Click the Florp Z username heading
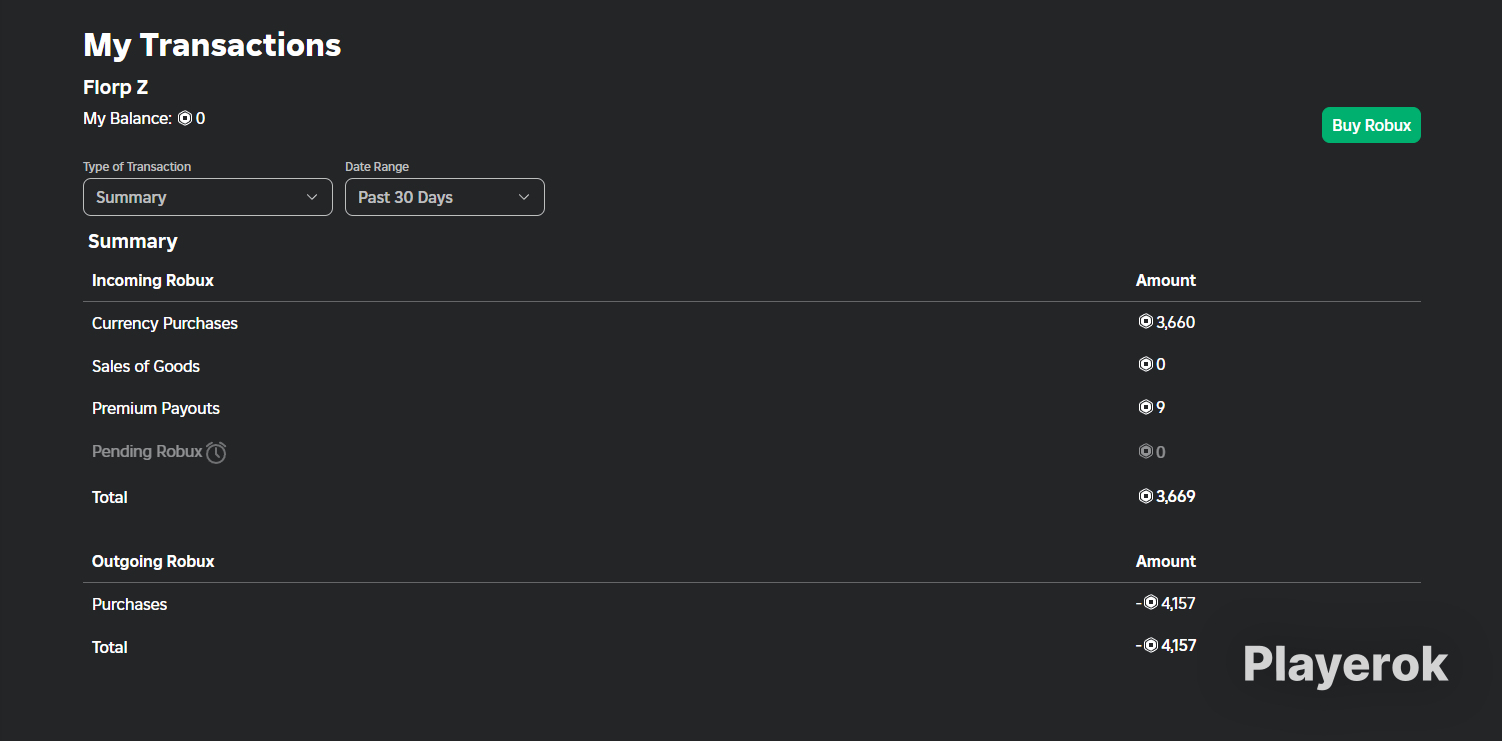This screenshot has width=1502, height=741. pos(116,87)
